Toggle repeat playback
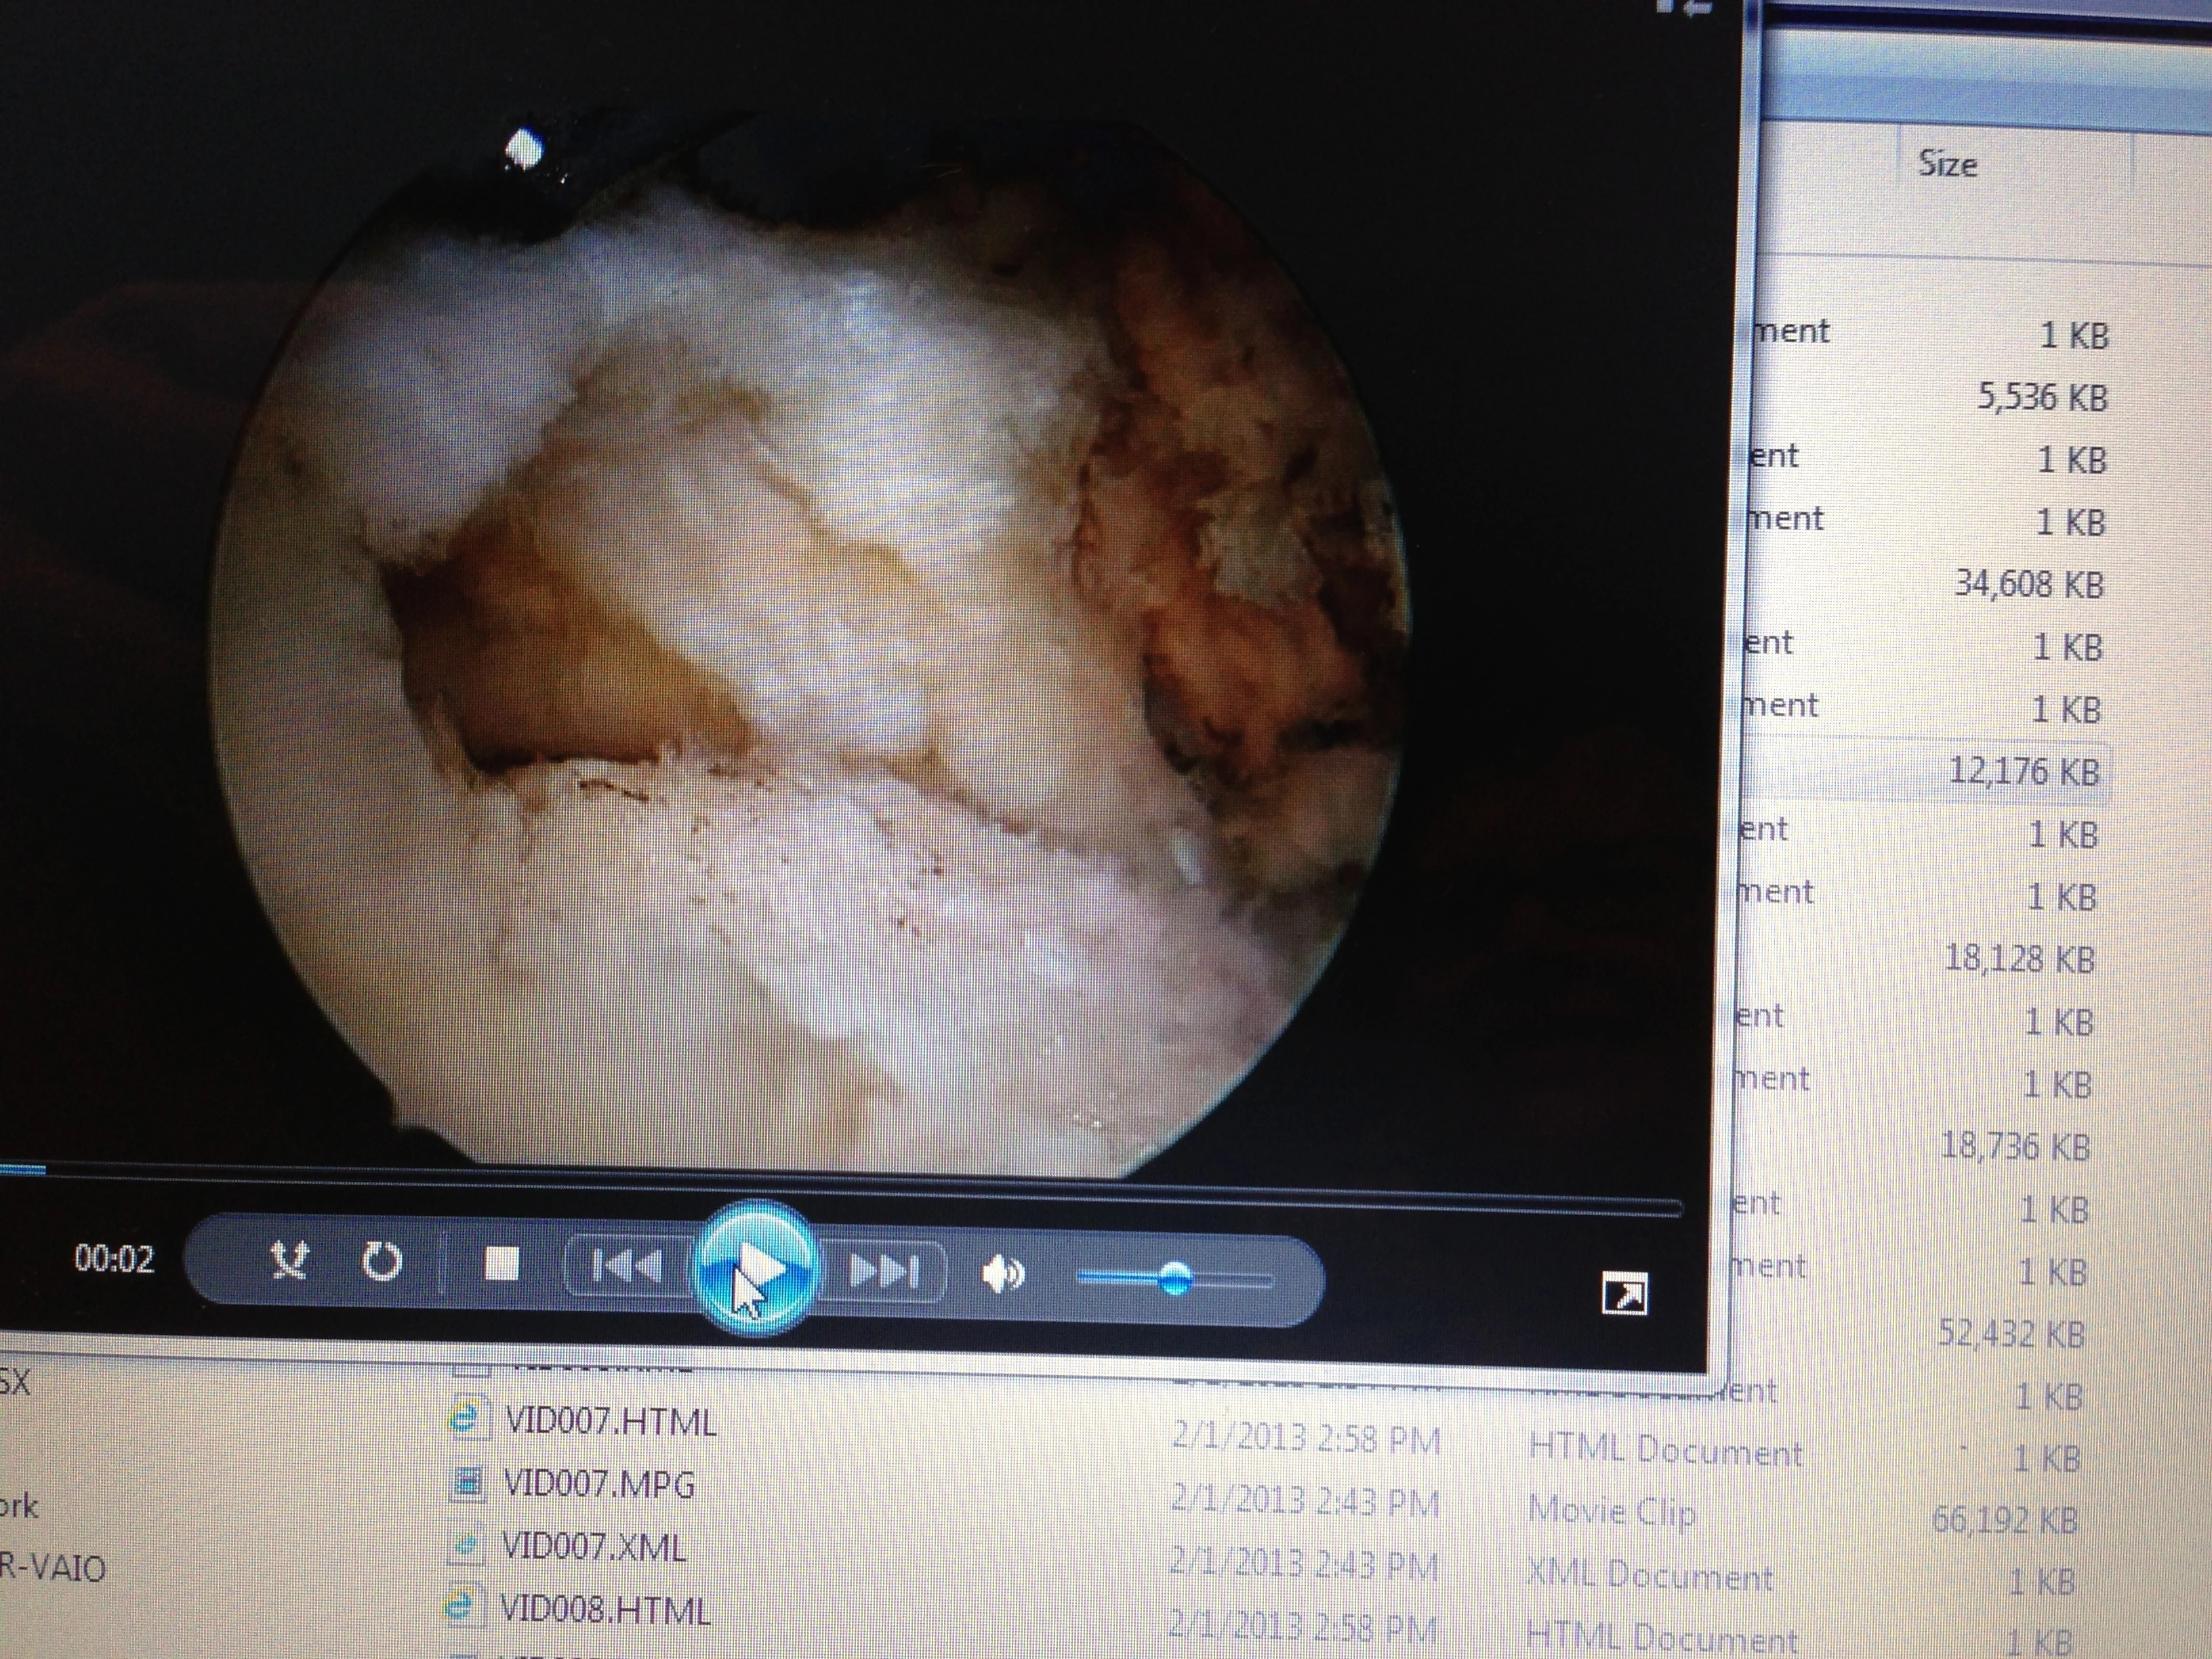The width and height of the screenshot is (2212, 1659). coord(381,1262)
